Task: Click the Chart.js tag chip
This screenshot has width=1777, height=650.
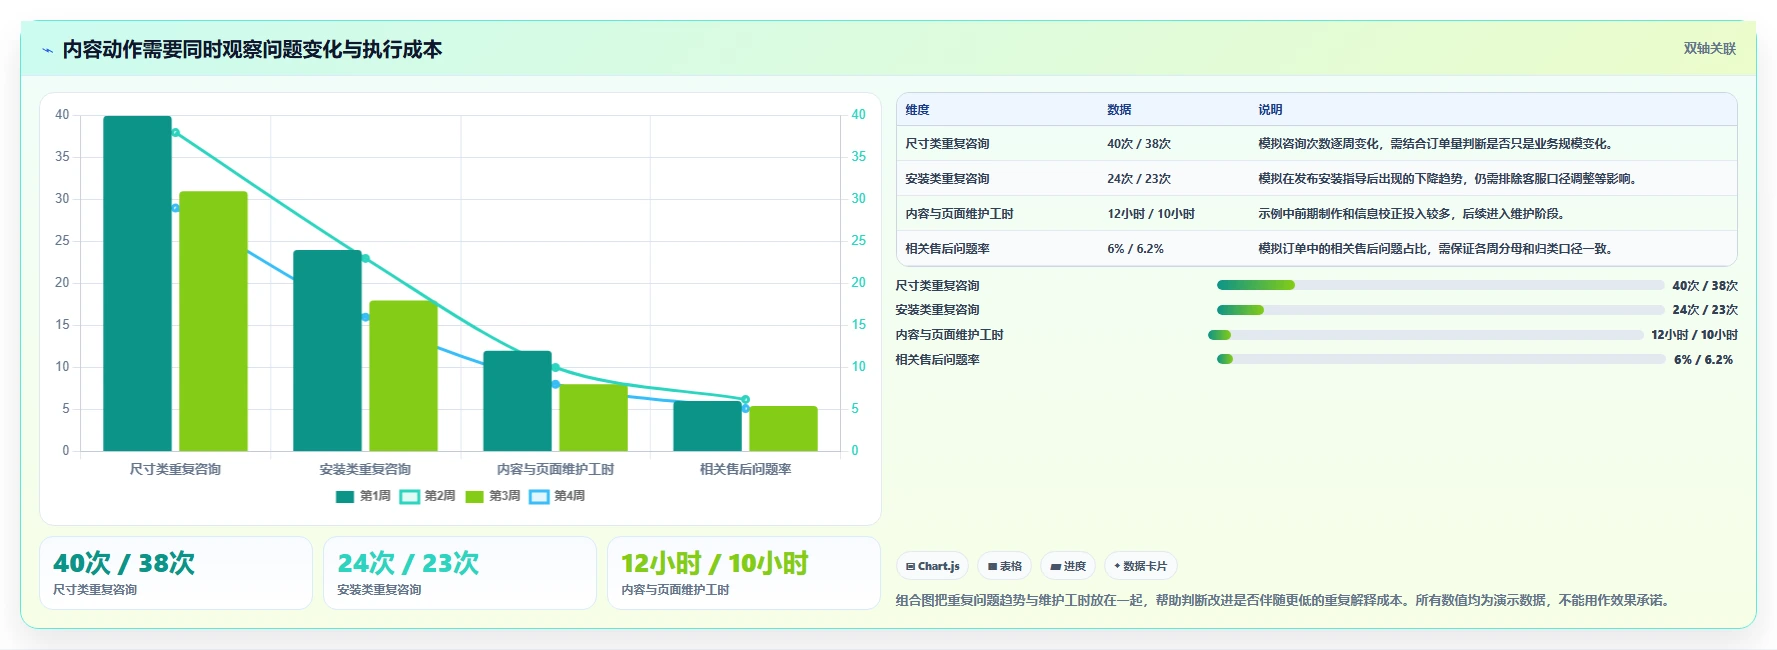Action: 932,566
